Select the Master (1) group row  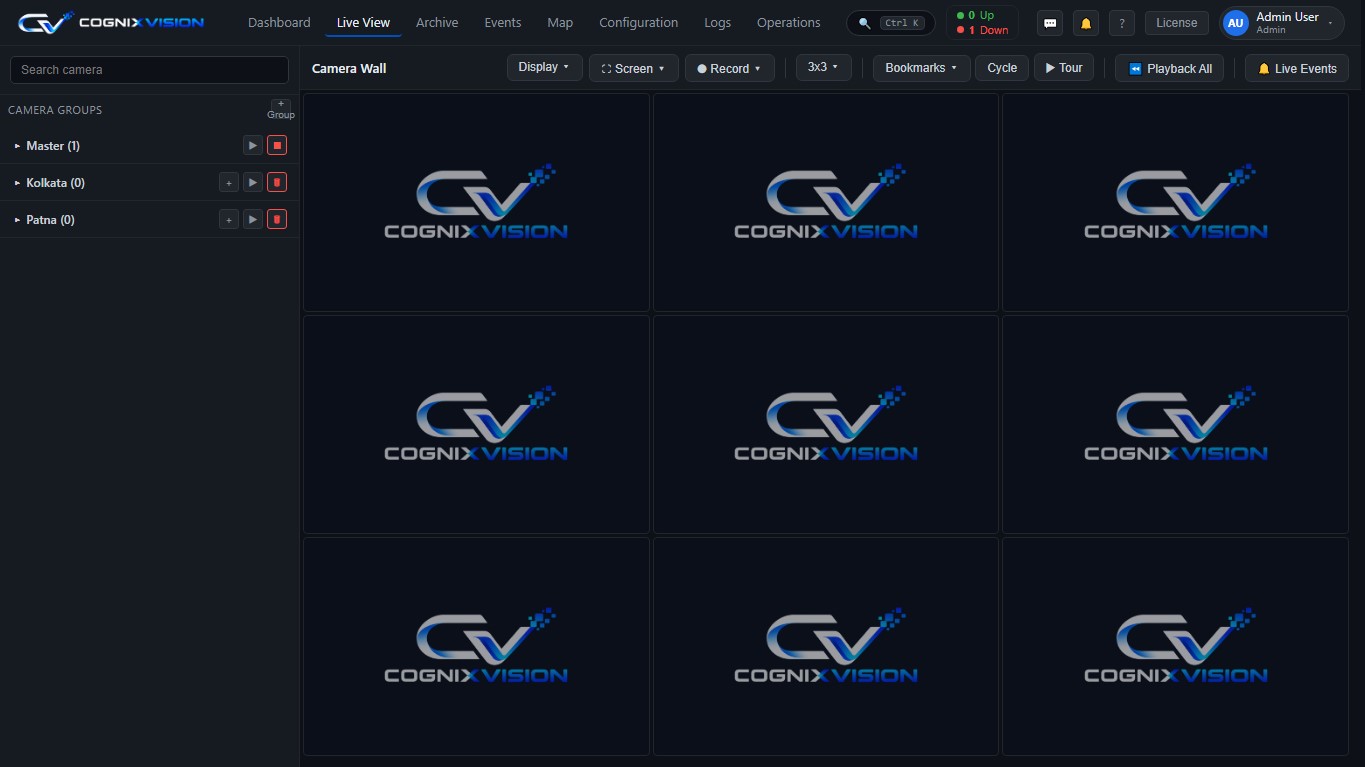(x=149, y=146)
